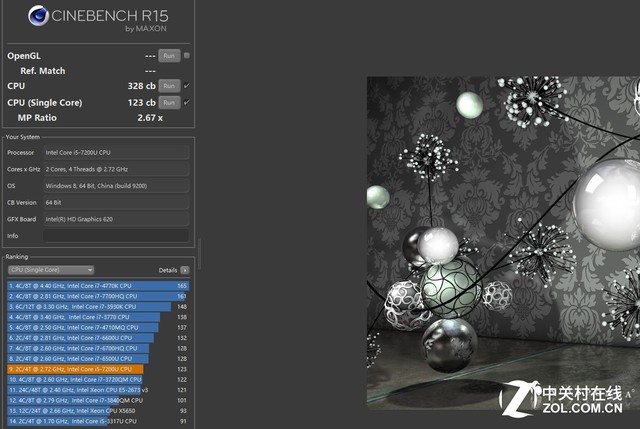Click into the Info text field

(115, 236)
